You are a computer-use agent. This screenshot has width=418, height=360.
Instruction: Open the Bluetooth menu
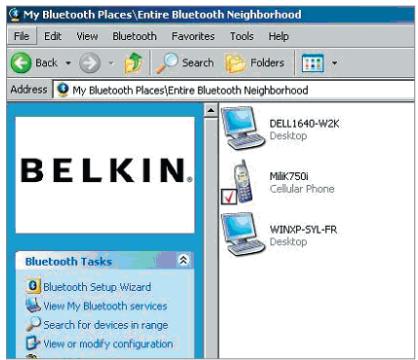point(135,36)
